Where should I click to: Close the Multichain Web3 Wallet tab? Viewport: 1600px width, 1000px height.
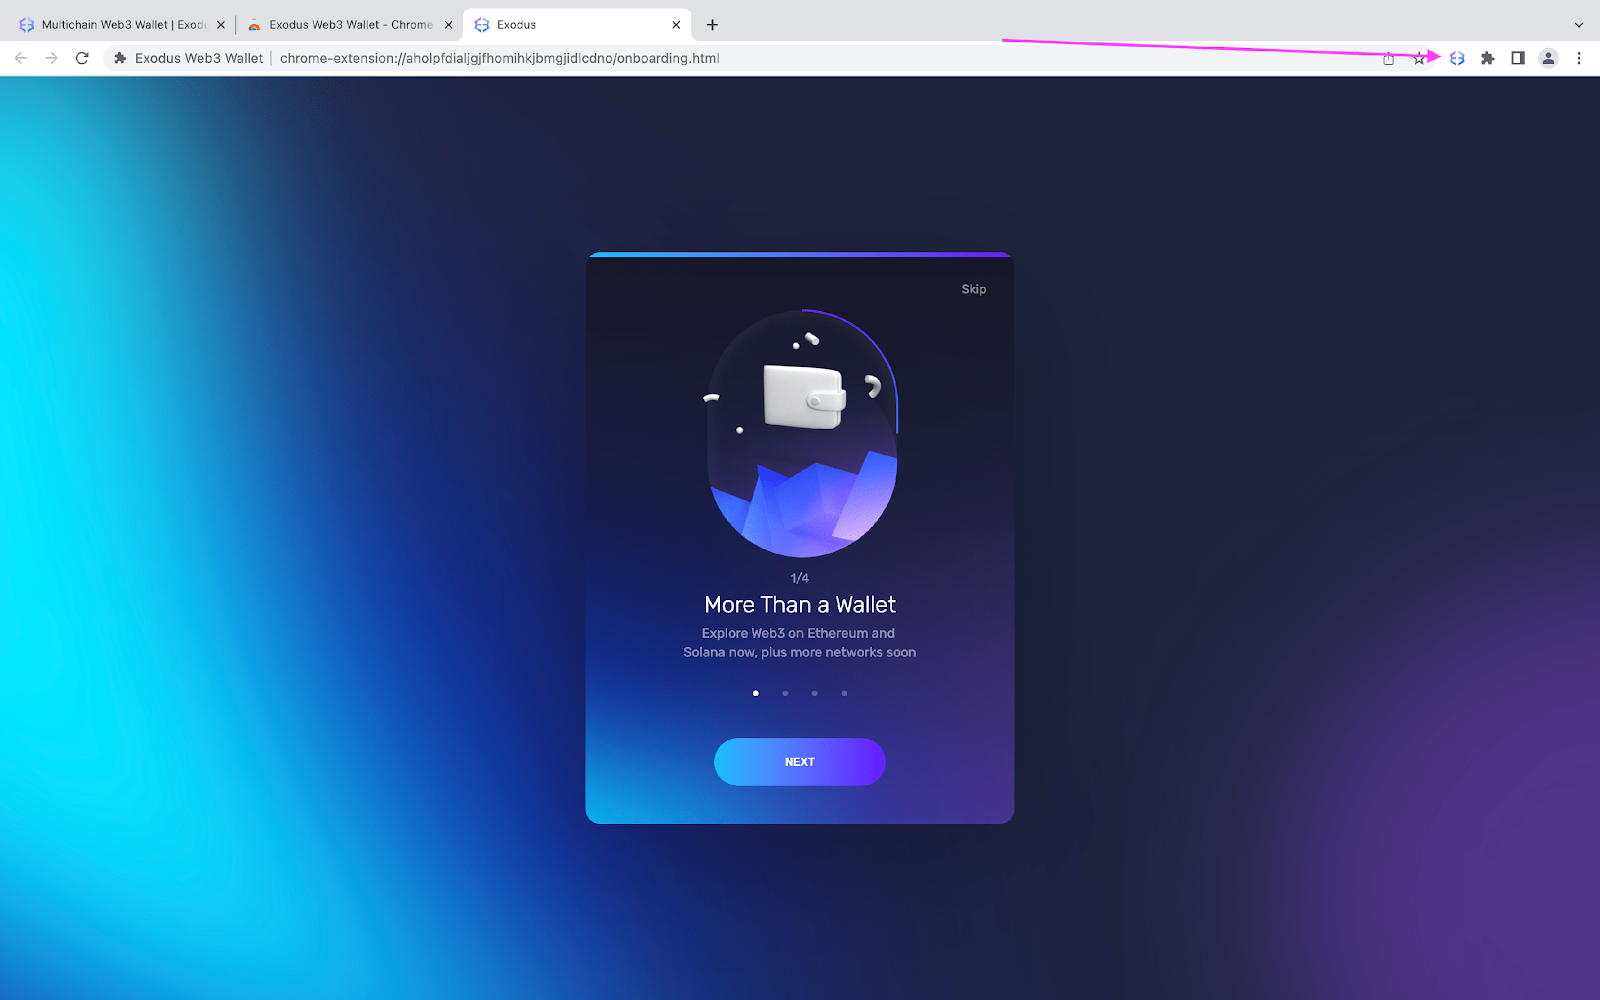coord(221,25)
